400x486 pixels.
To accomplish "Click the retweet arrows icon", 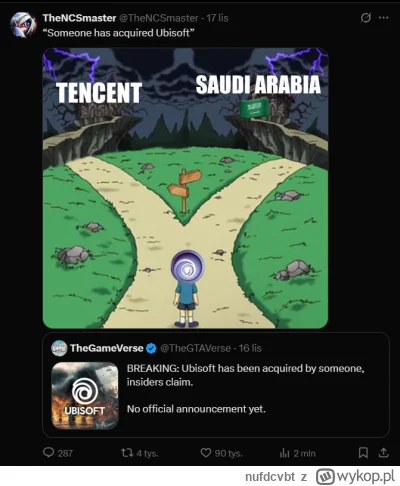I will point(127,453).
